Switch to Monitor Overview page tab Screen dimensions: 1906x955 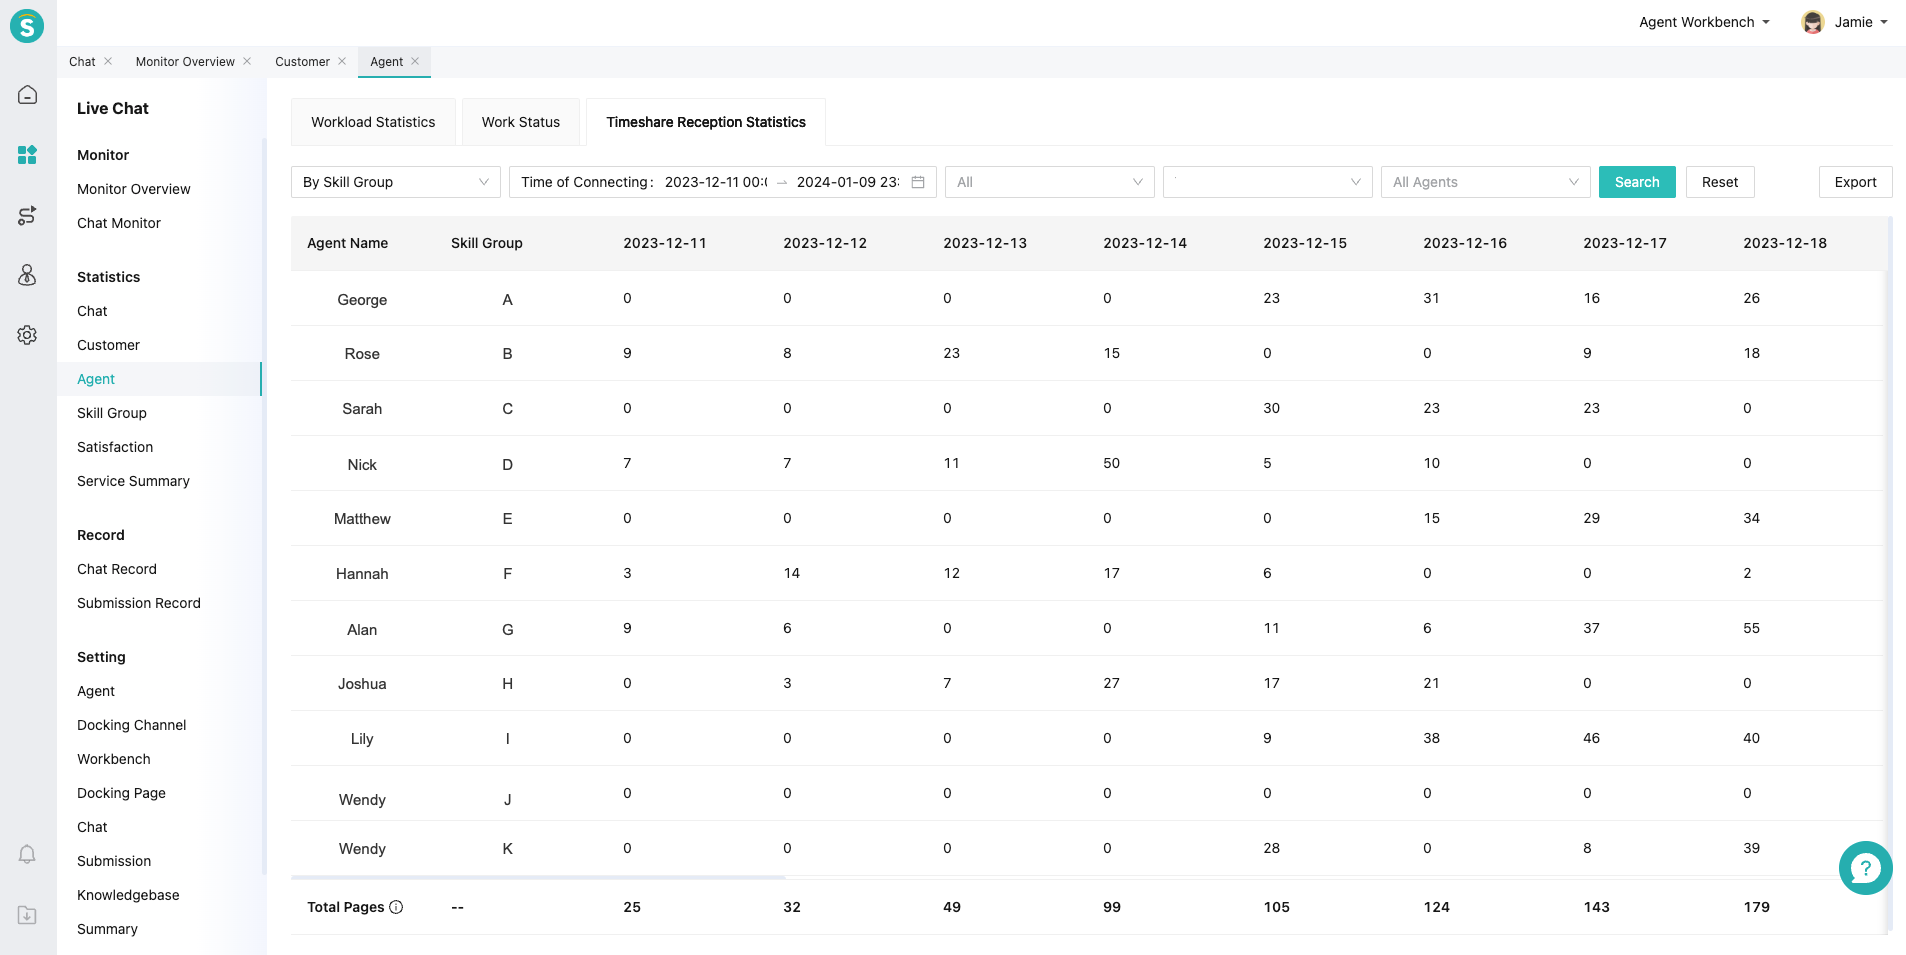185,61
